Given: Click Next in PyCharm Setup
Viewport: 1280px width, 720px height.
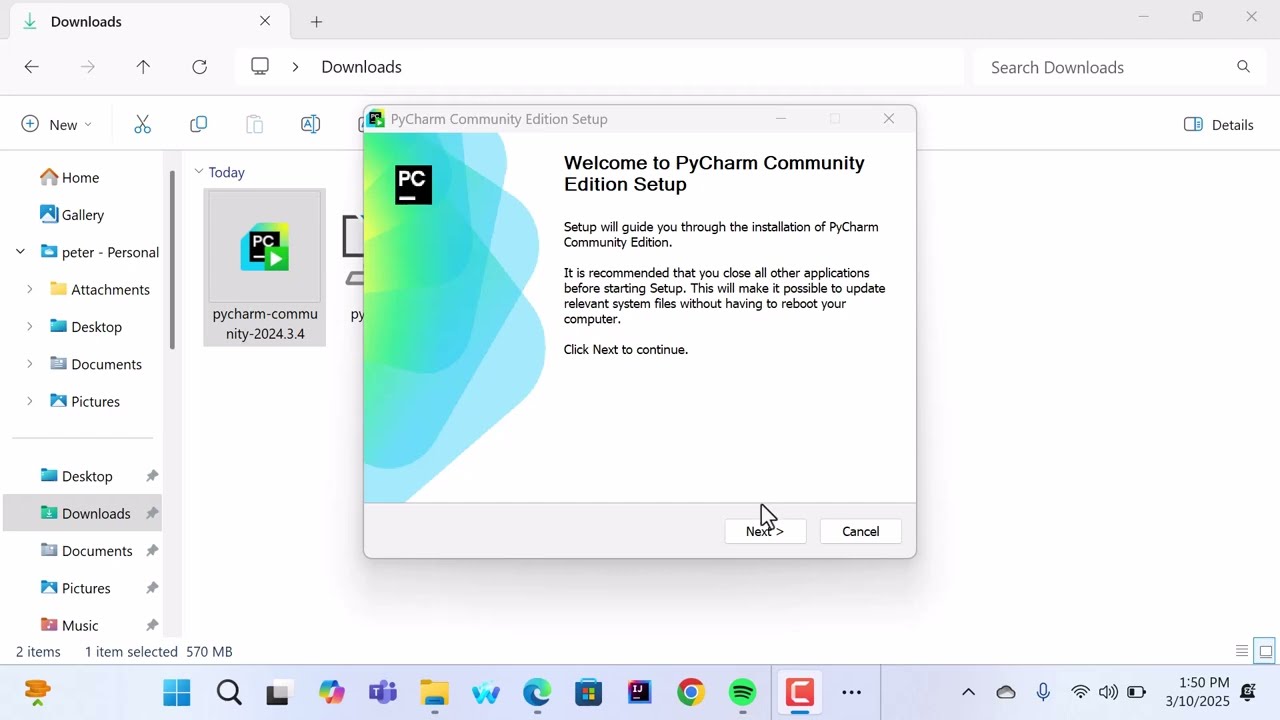Looking at the screenshot, I should coord(765,531).
